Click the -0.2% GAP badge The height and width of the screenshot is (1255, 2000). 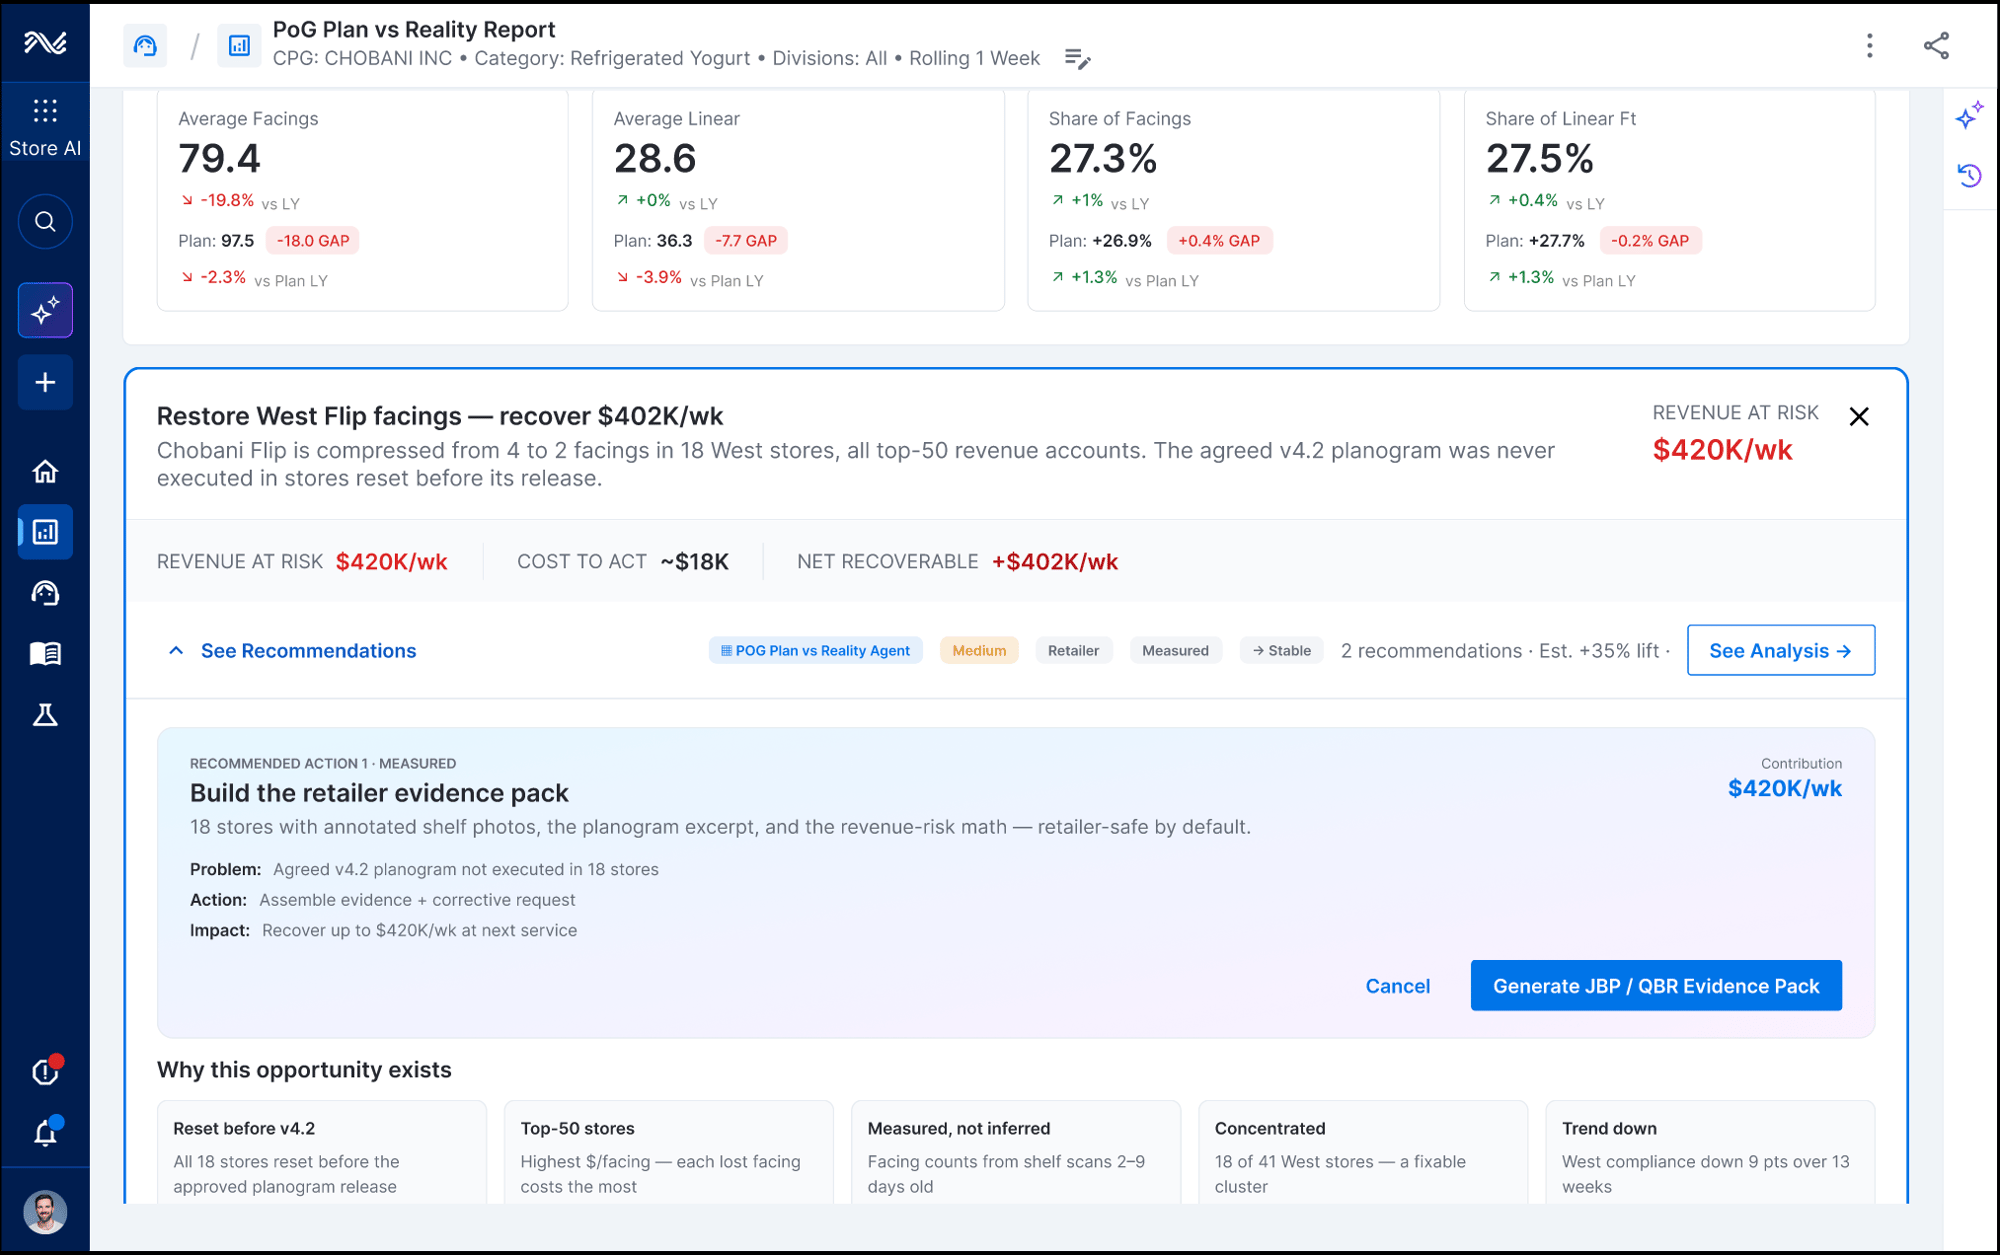[x=1650, y=241]
